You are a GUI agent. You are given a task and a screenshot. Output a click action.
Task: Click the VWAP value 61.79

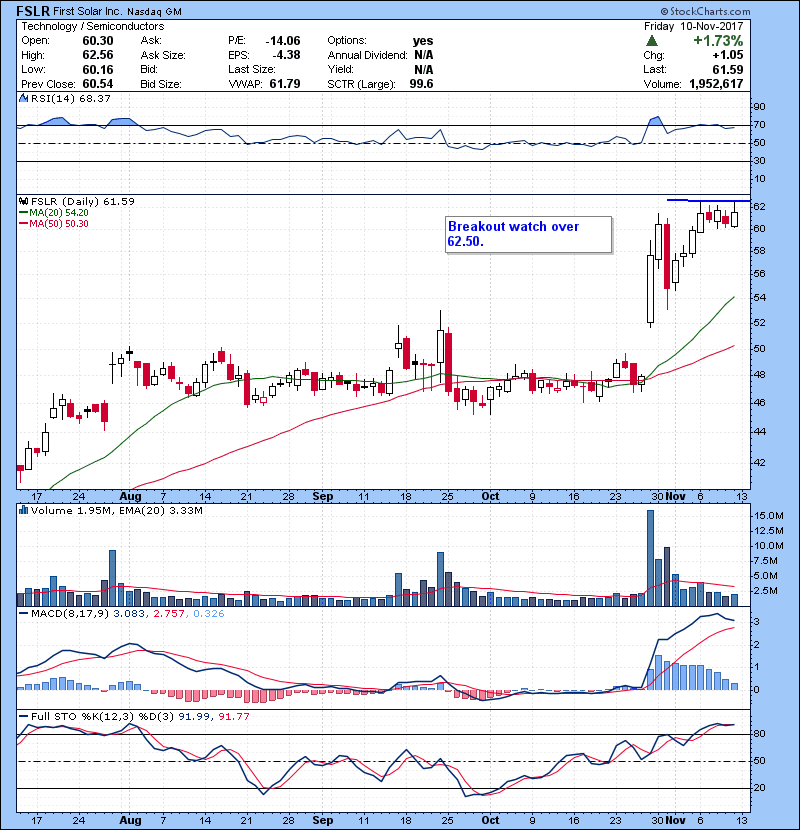pyautogui.click(x=285, y=84)
